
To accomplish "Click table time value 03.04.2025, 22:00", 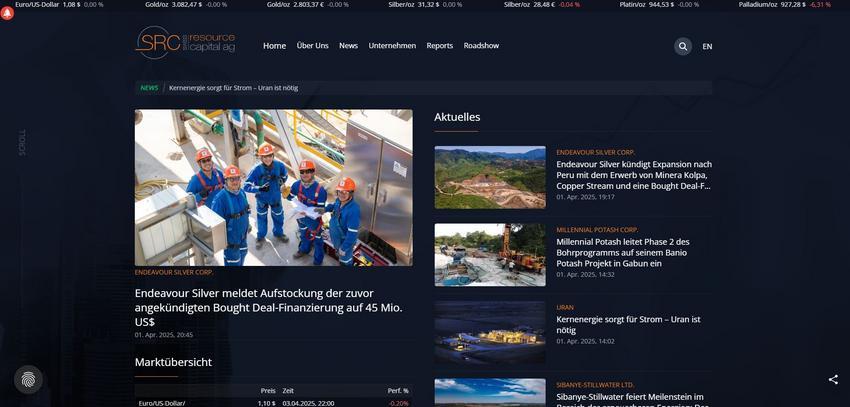I will pos(308,403).
